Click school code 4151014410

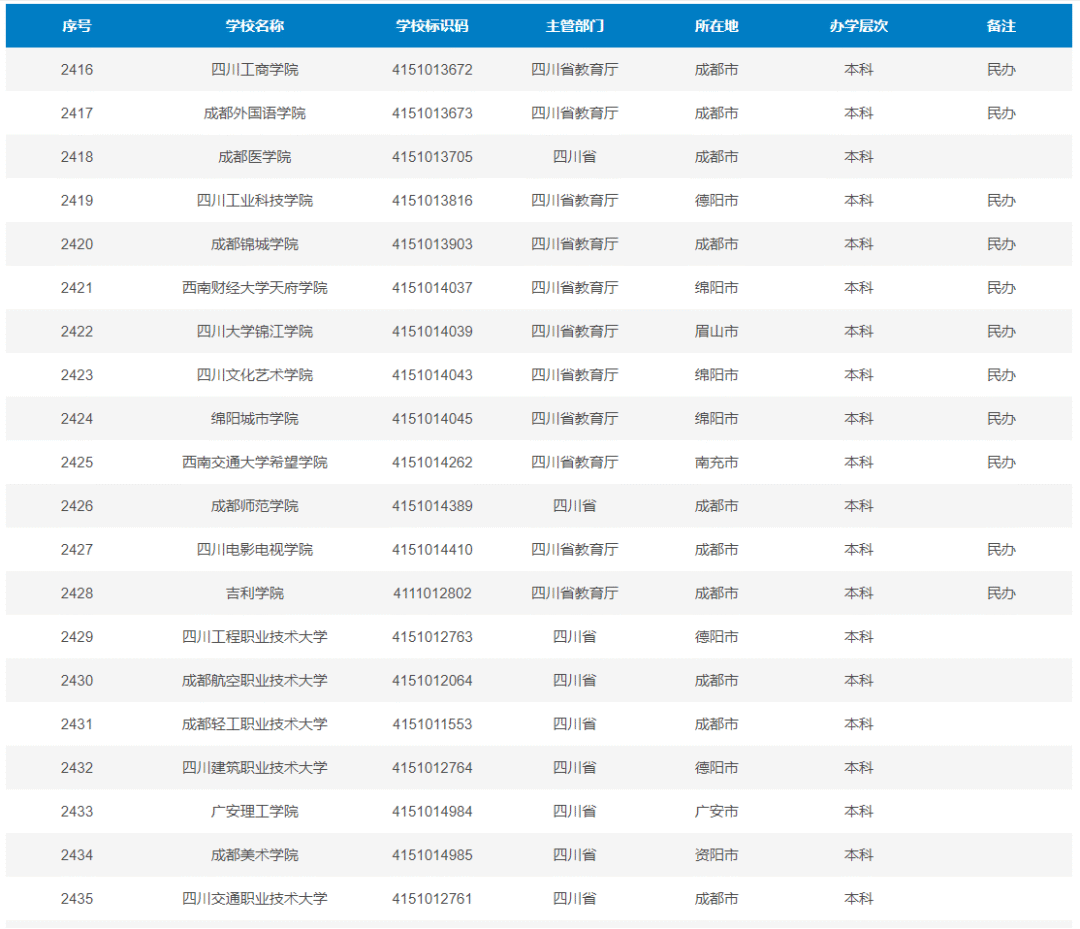433,550
